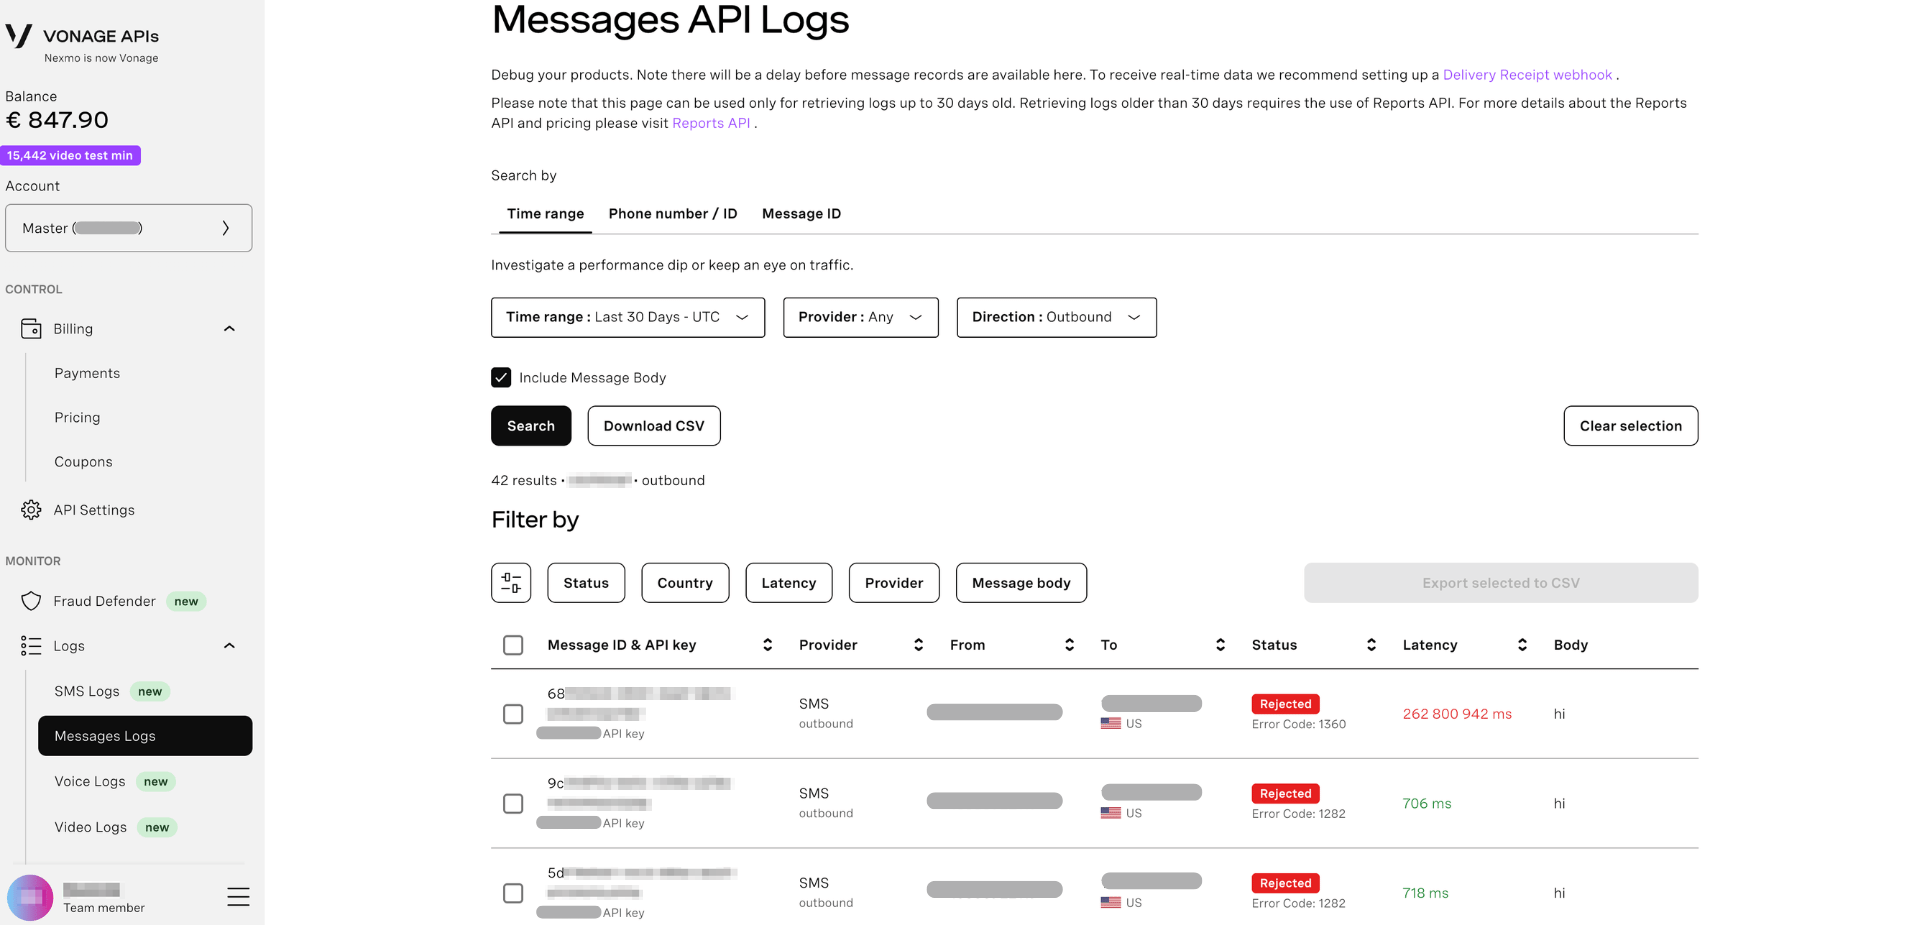Open the filter sliders icon button
Viewport: 1917px width, 925px height.
511,583
